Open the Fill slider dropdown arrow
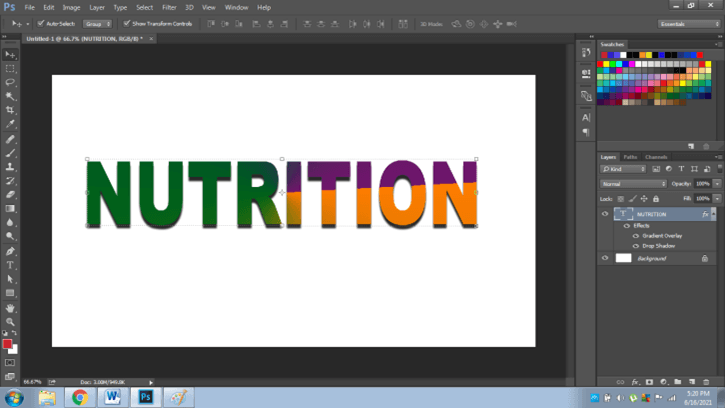The width and height of the screenshot is (725, 408). 717,199
